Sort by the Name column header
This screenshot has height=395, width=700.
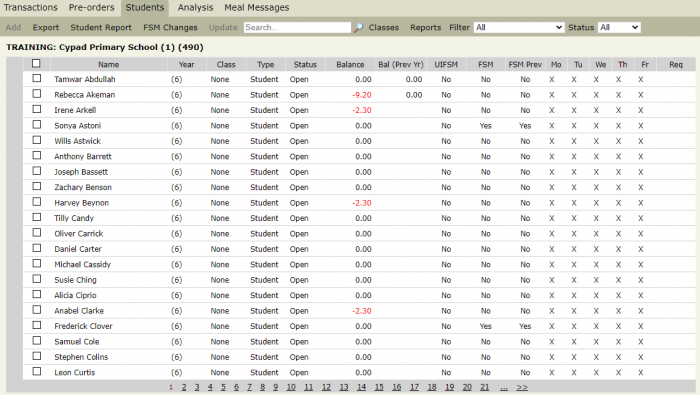tap(108, 64)
